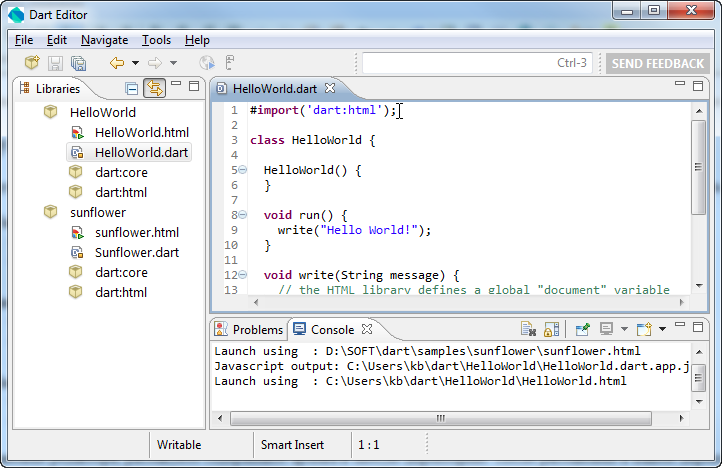Open the Tools menu

point(156,40)
